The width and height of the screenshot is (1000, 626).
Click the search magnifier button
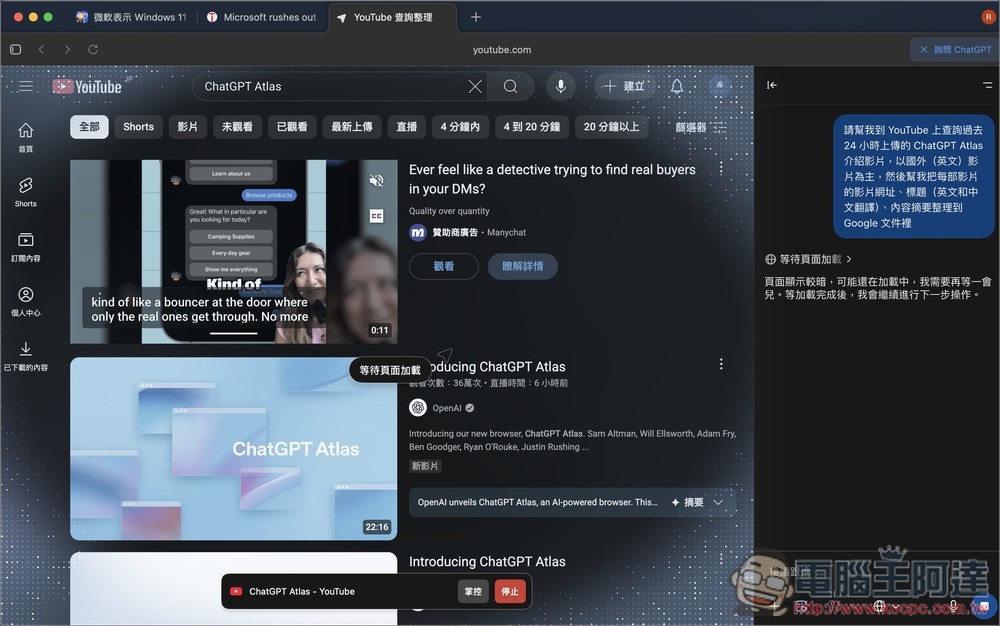[511, 87]
